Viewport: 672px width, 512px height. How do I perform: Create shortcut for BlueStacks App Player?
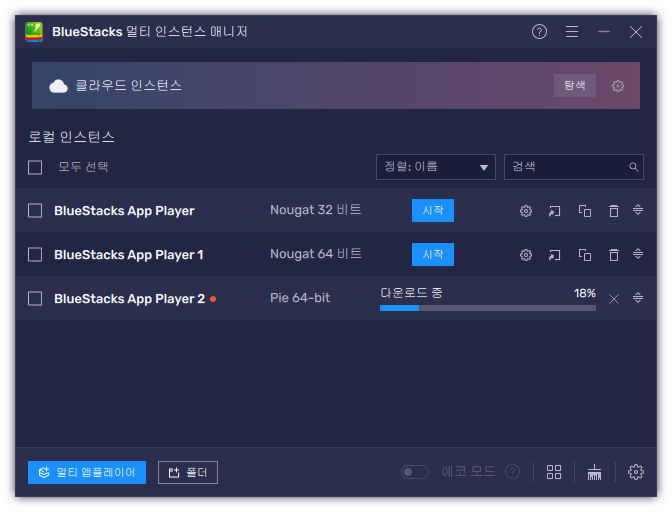point(555,211)
